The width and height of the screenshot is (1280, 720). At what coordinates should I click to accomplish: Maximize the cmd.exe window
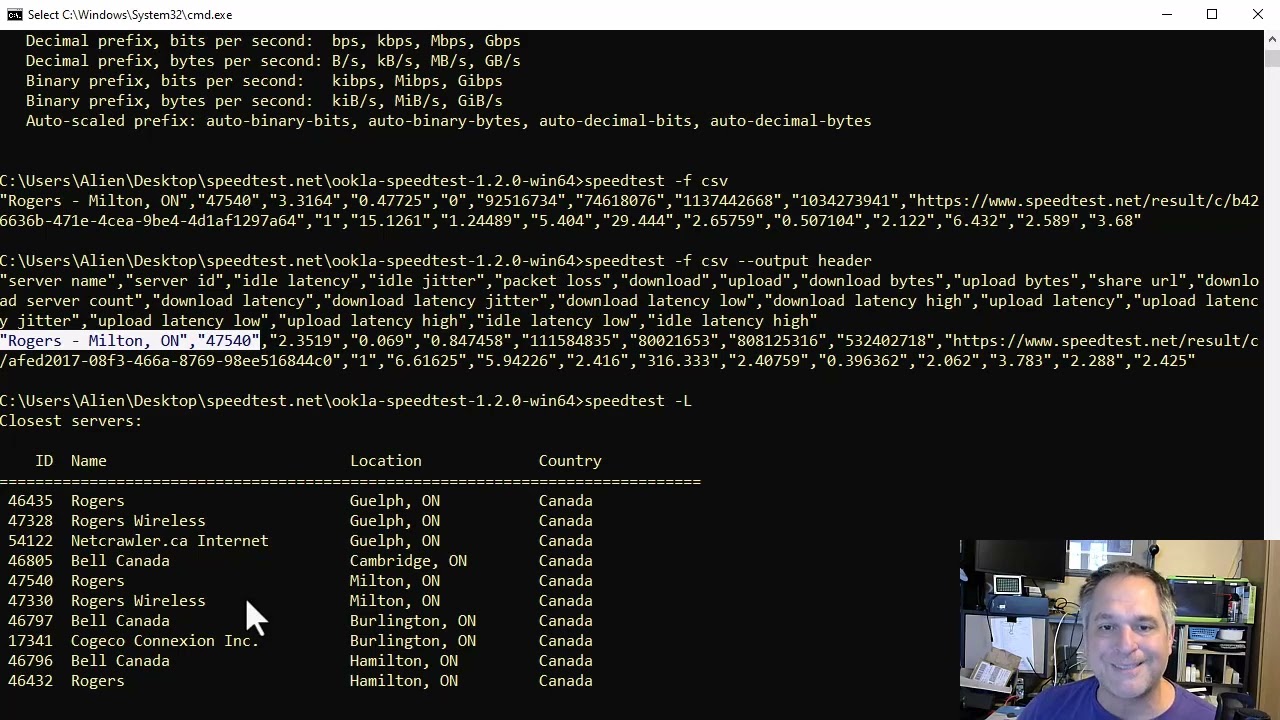1212,14
